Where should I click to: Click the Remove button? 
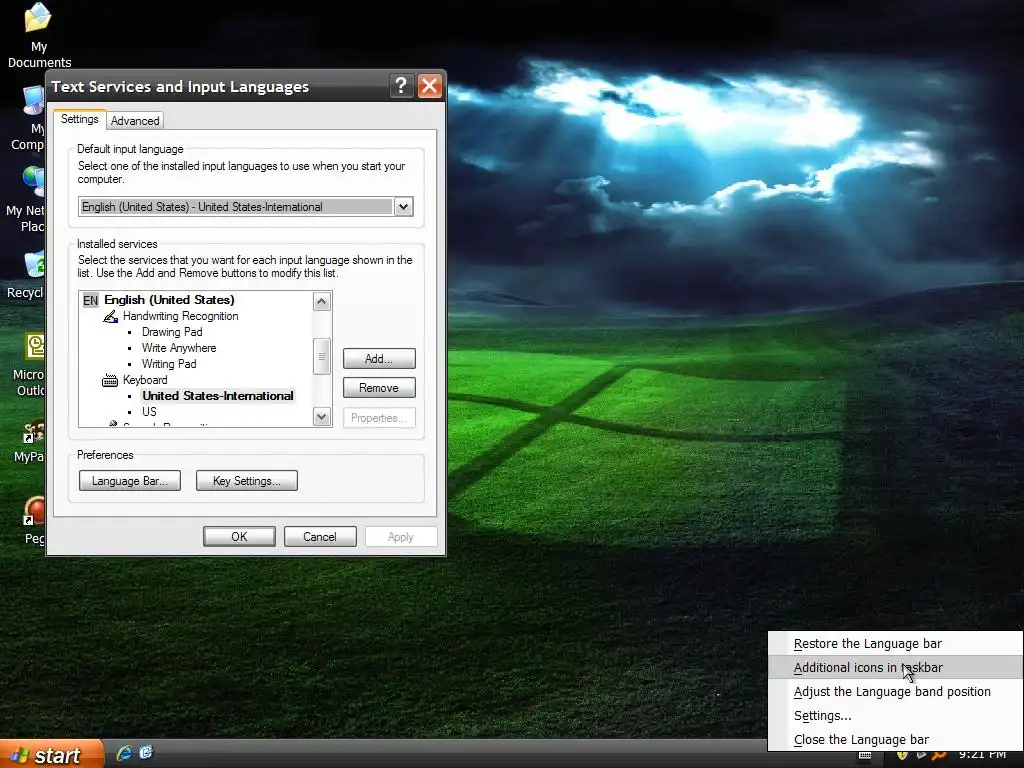[x=379, y=388]
